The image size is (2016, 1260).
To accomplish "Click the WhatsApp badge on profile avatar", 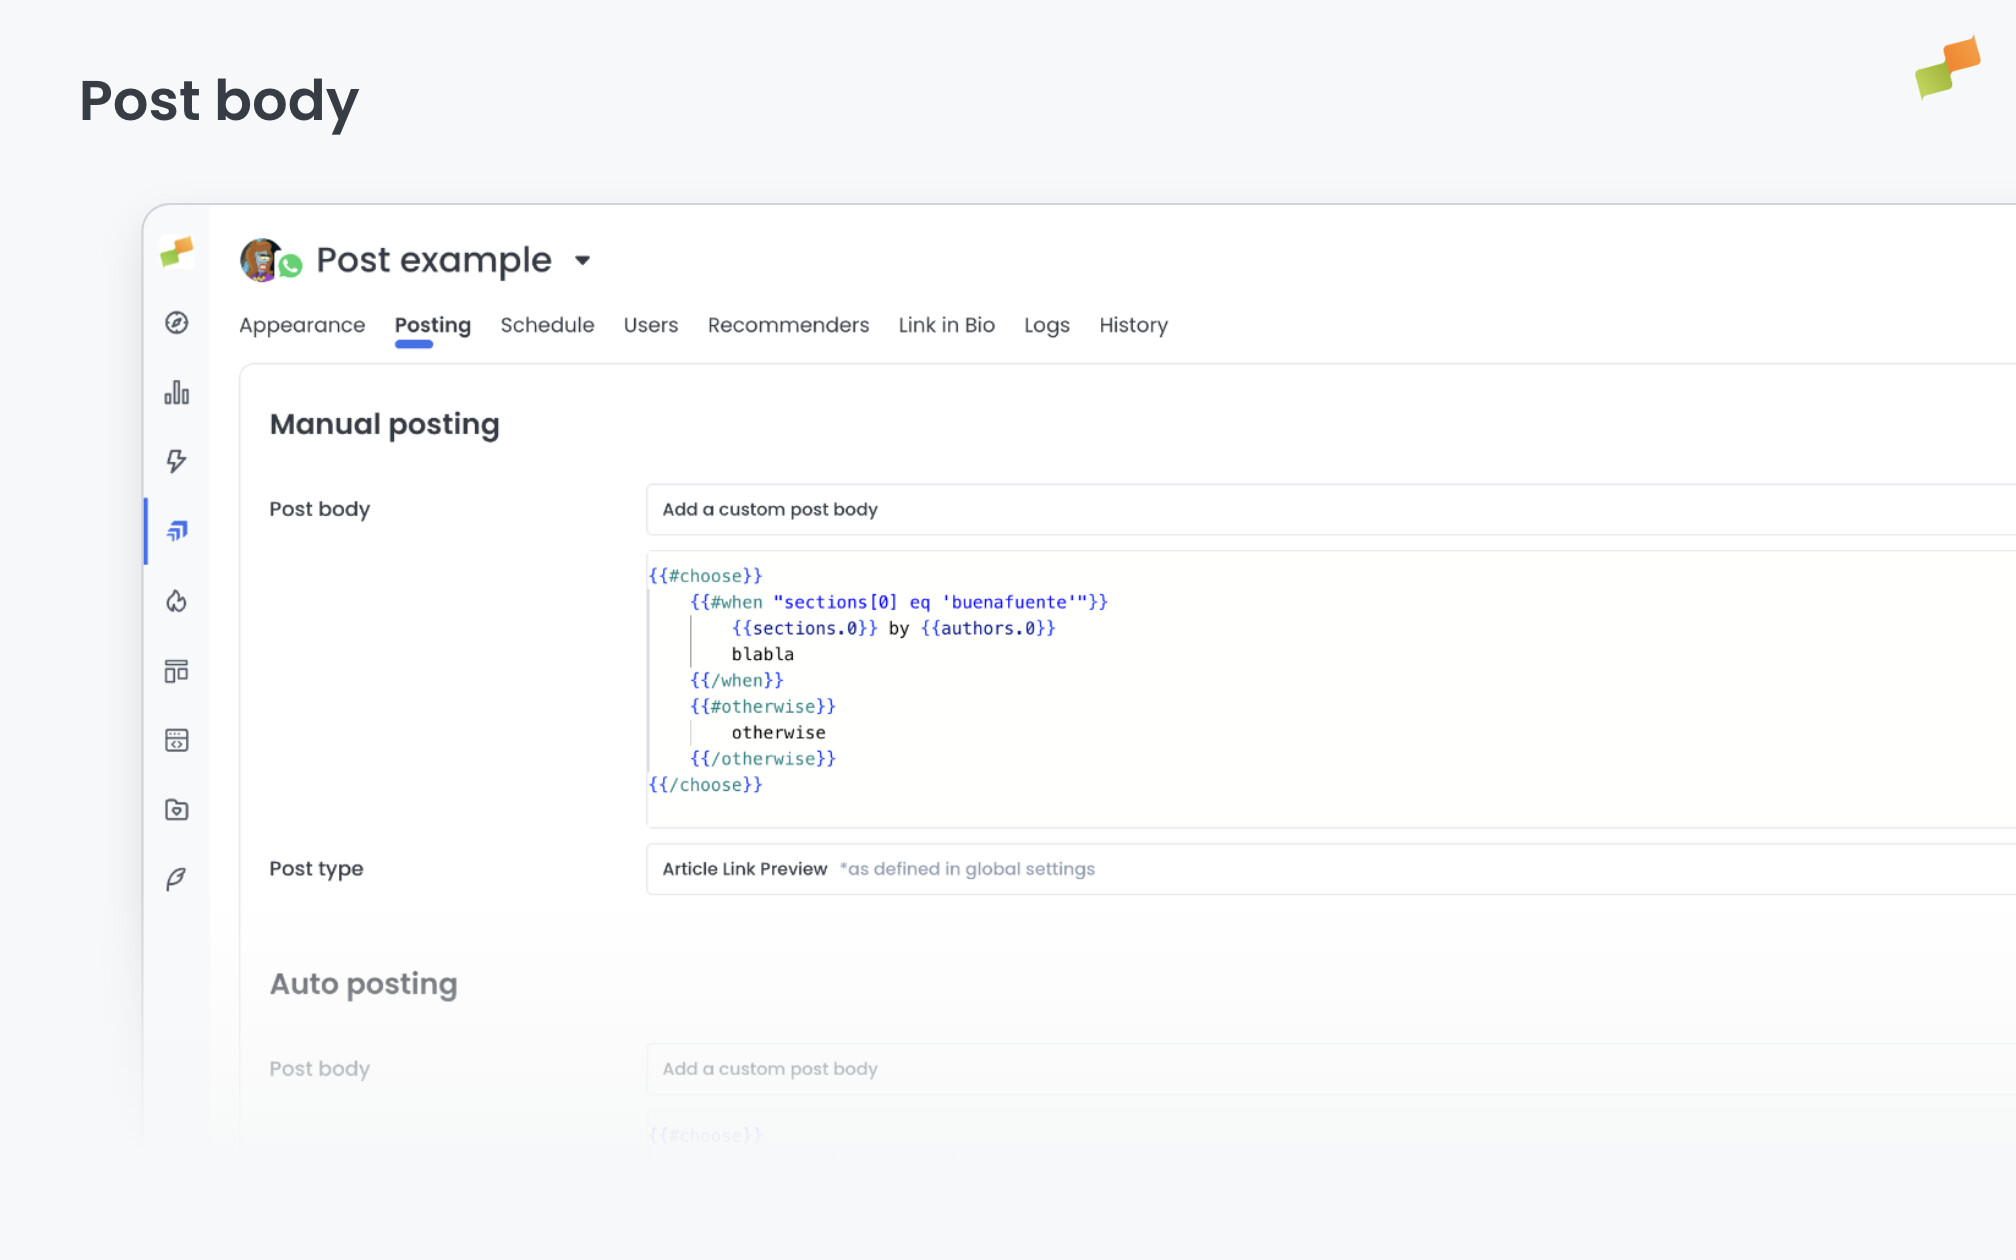I will coord(291,268).
